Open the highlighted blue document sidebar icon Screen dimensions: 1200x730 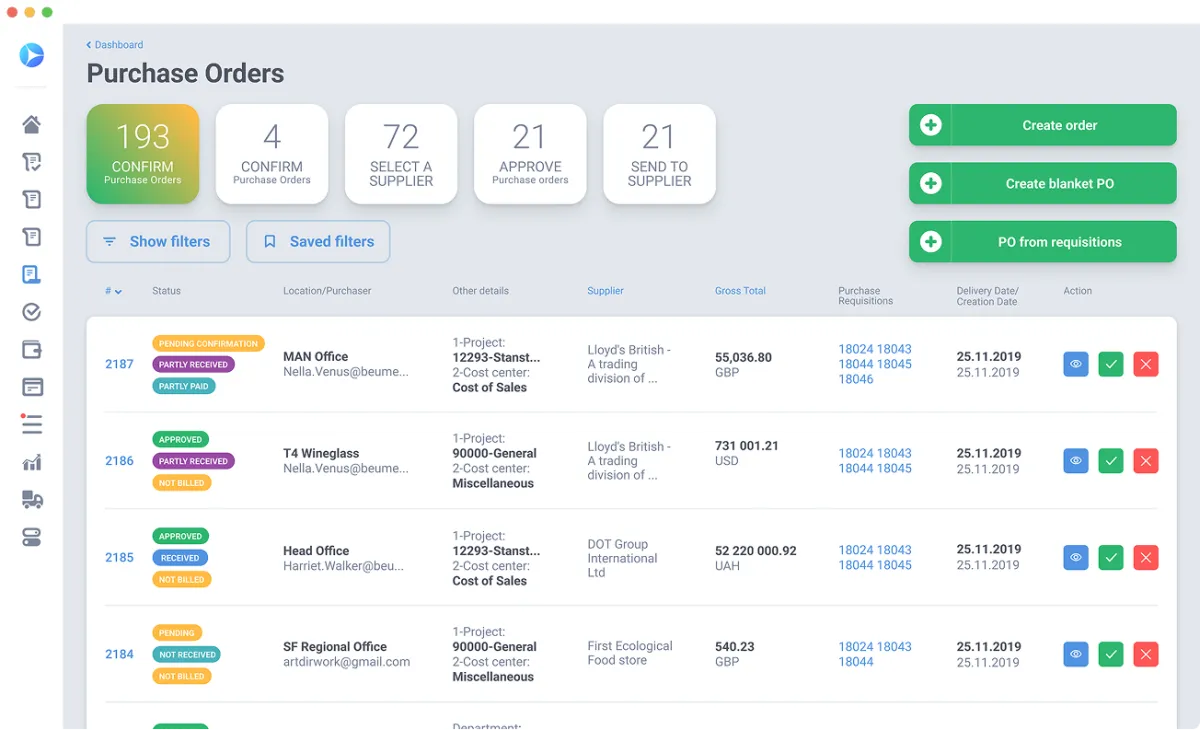point(32,274)
